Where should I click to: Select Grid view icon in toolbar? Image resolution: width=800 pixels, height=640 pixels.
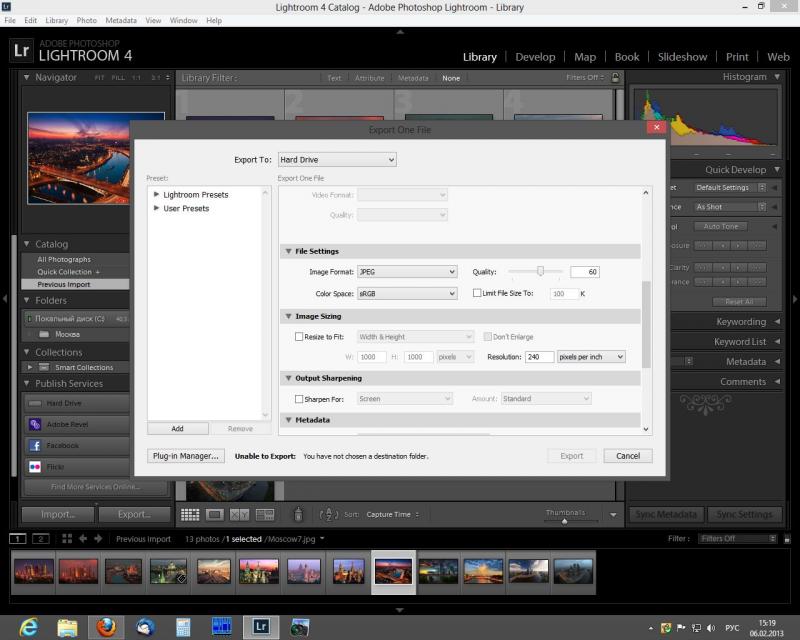point(190,514)
